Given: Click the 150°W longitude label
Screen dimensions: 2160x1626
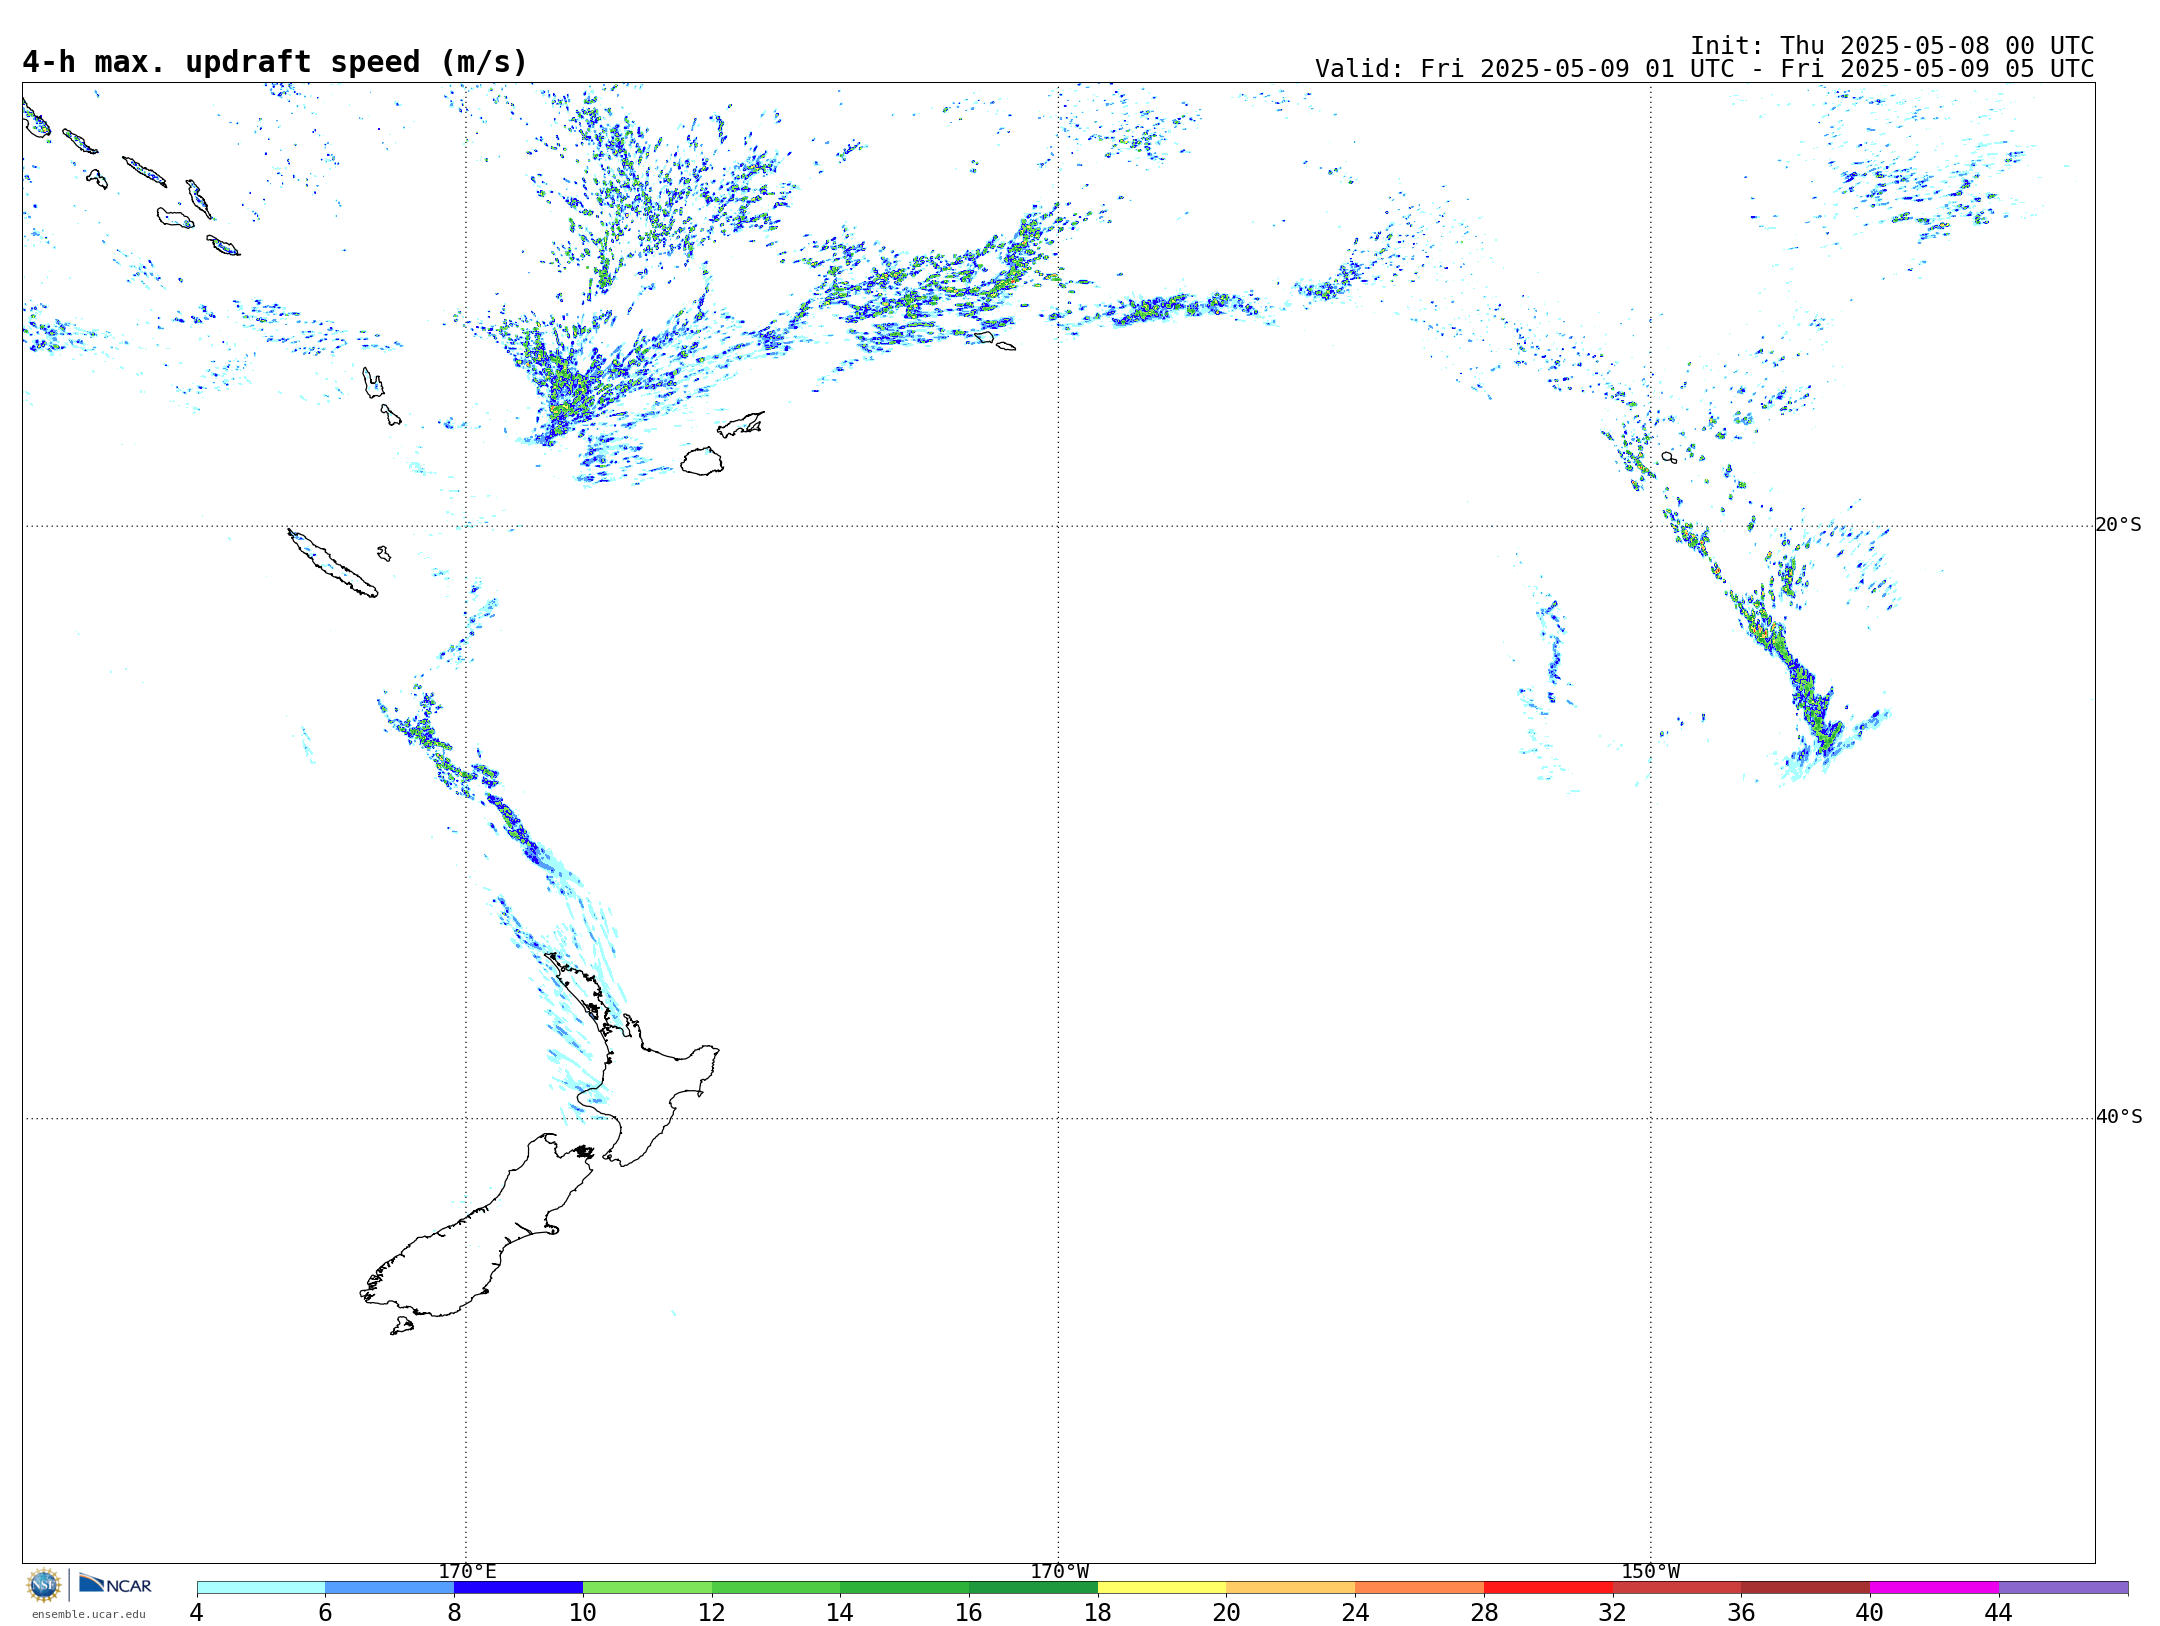Looking at the screenshot, I should [1650, 1572].
